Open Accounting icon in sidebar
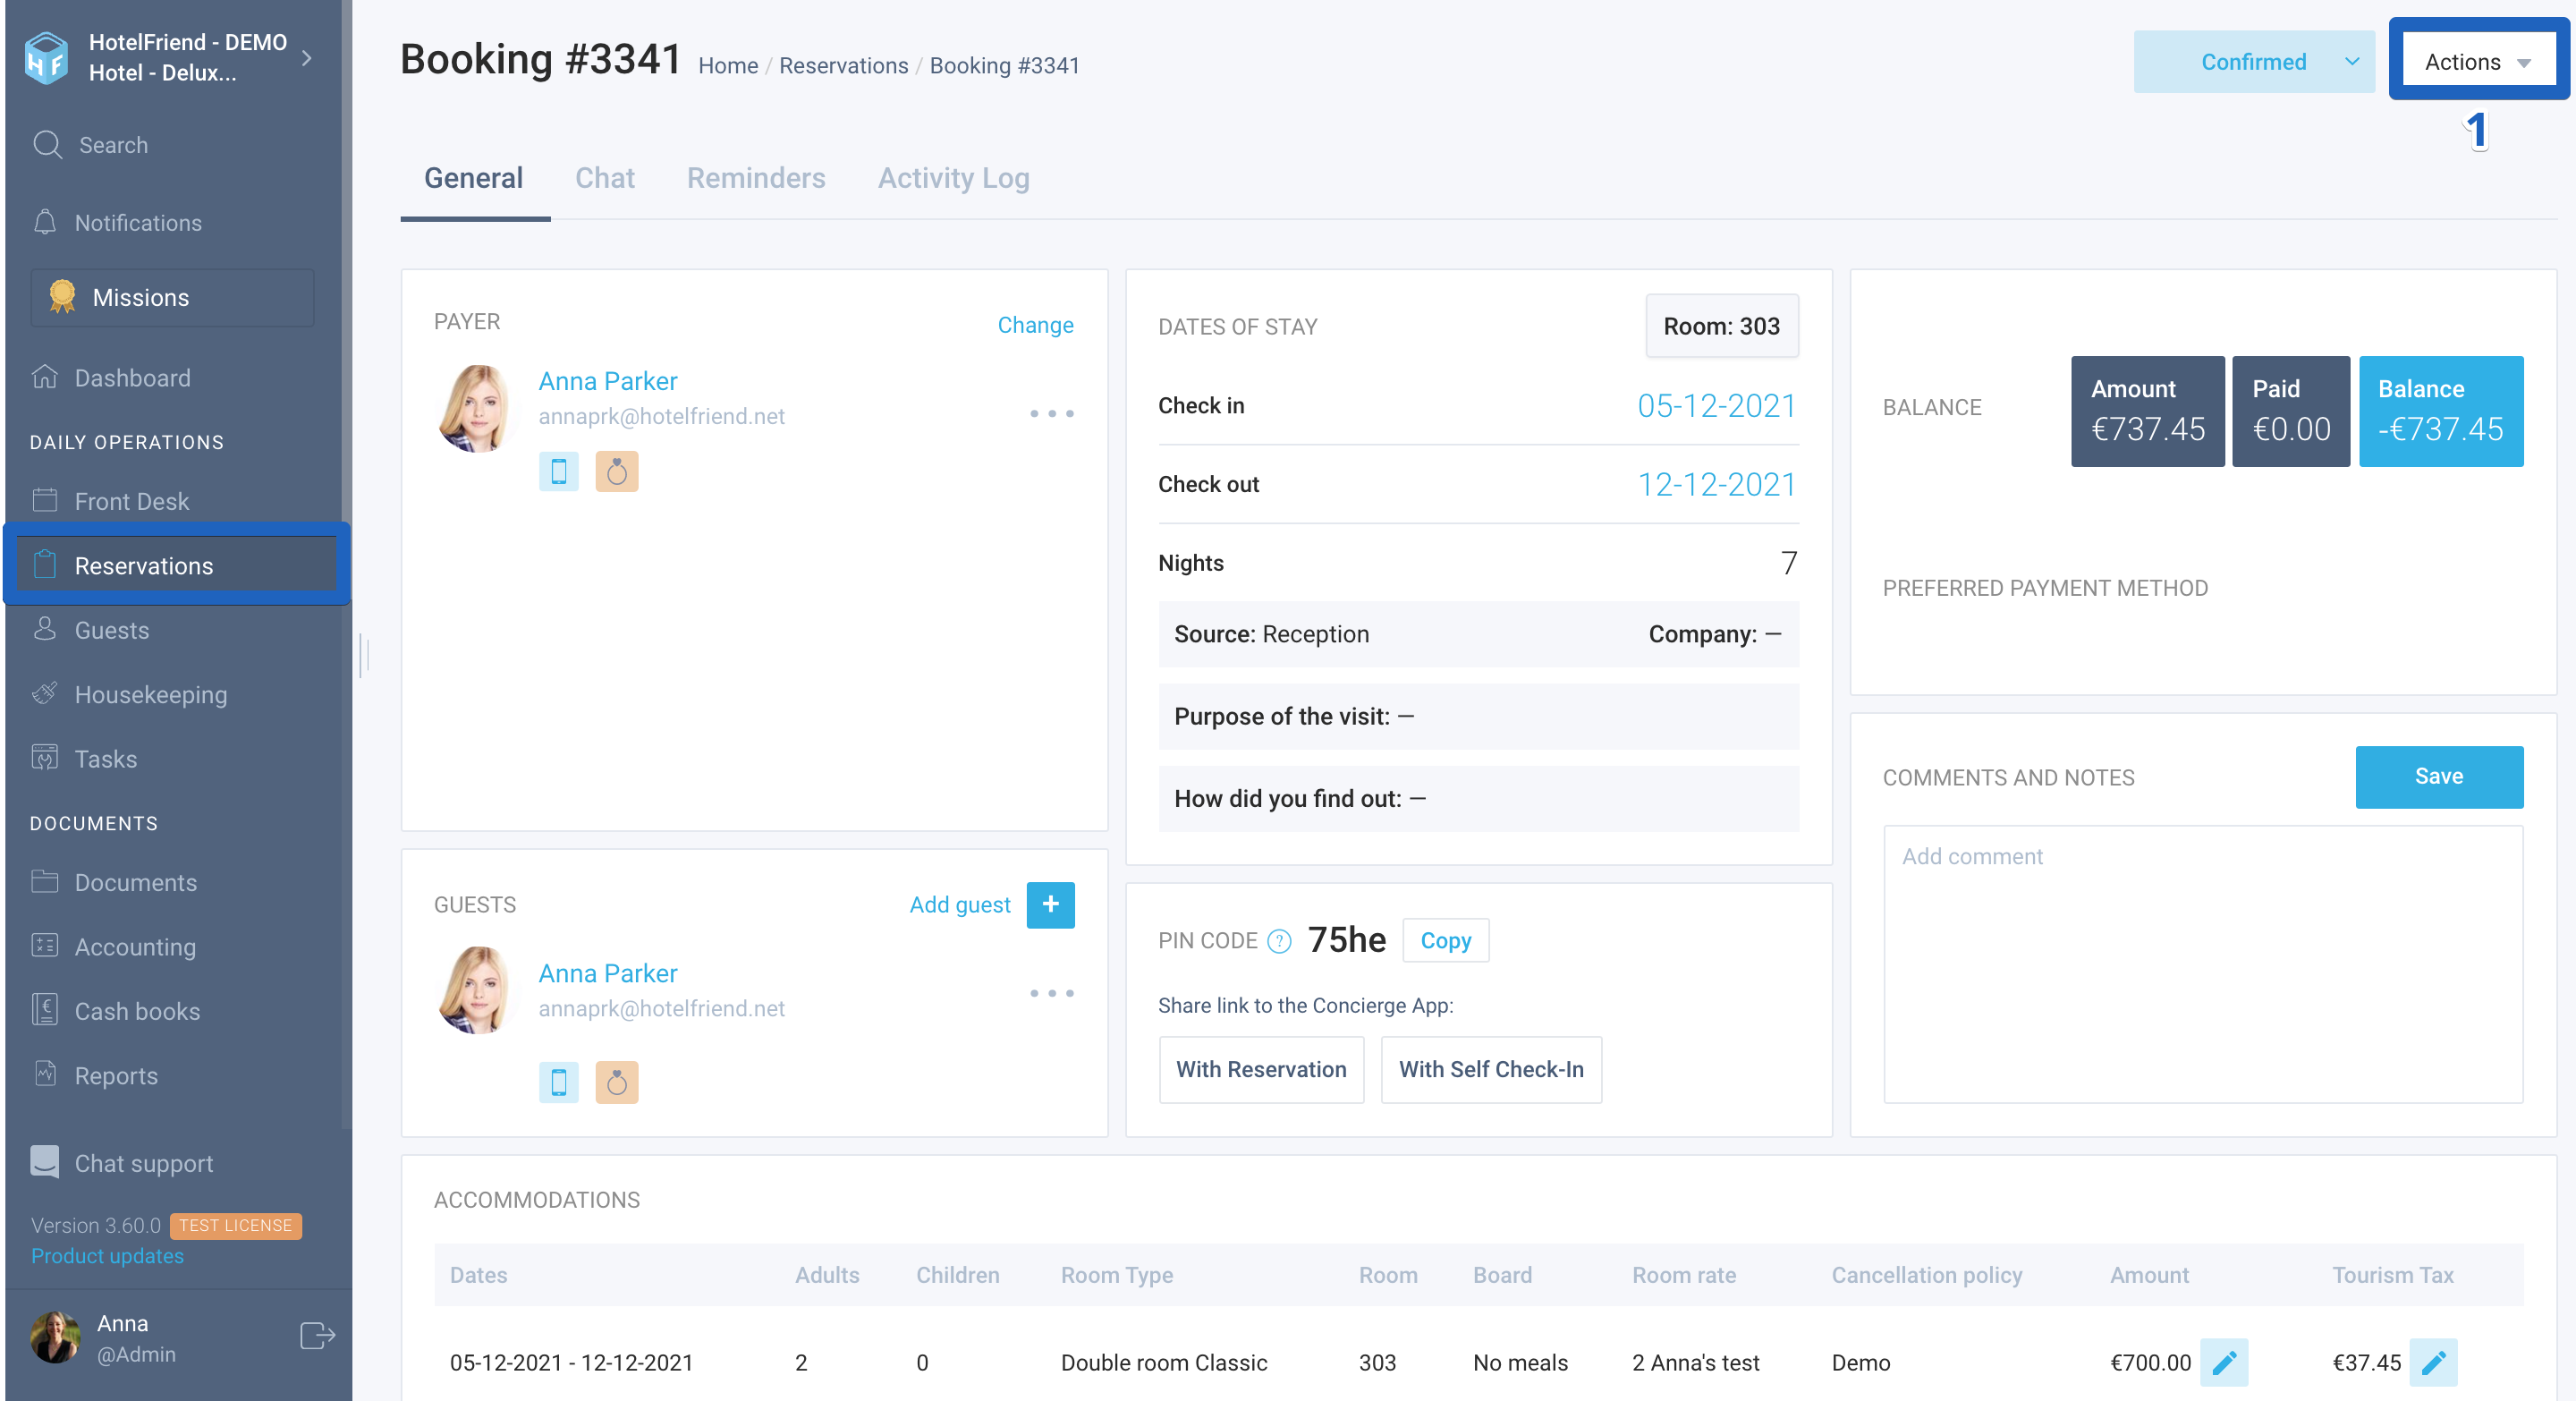 (45, 946)
